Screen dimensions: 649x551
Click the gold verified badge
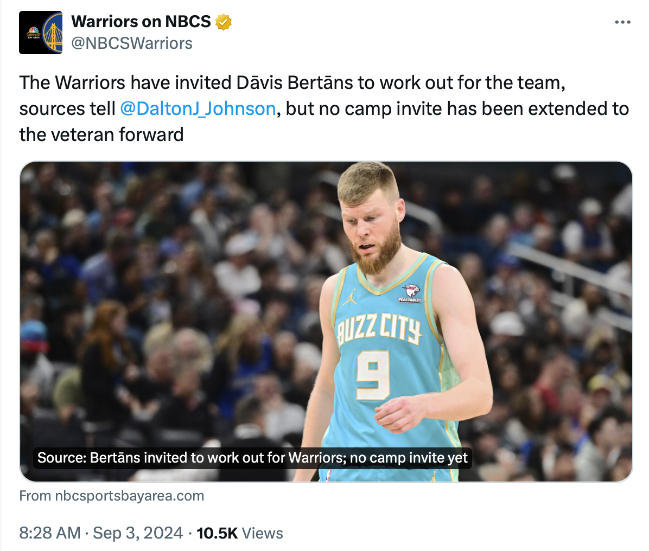(224, 22)
